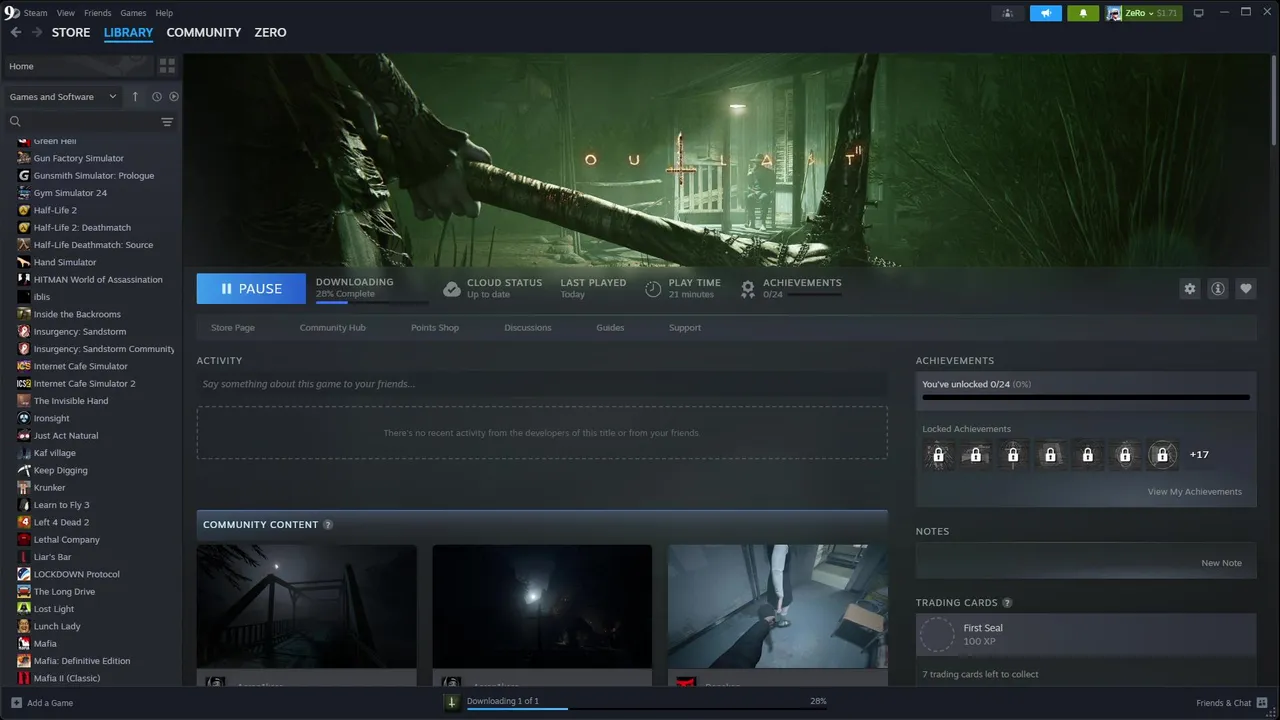Viewport: 1280px width, 720px height.
Task: Open the third community content screenshot
Action: tap(778, 607)
